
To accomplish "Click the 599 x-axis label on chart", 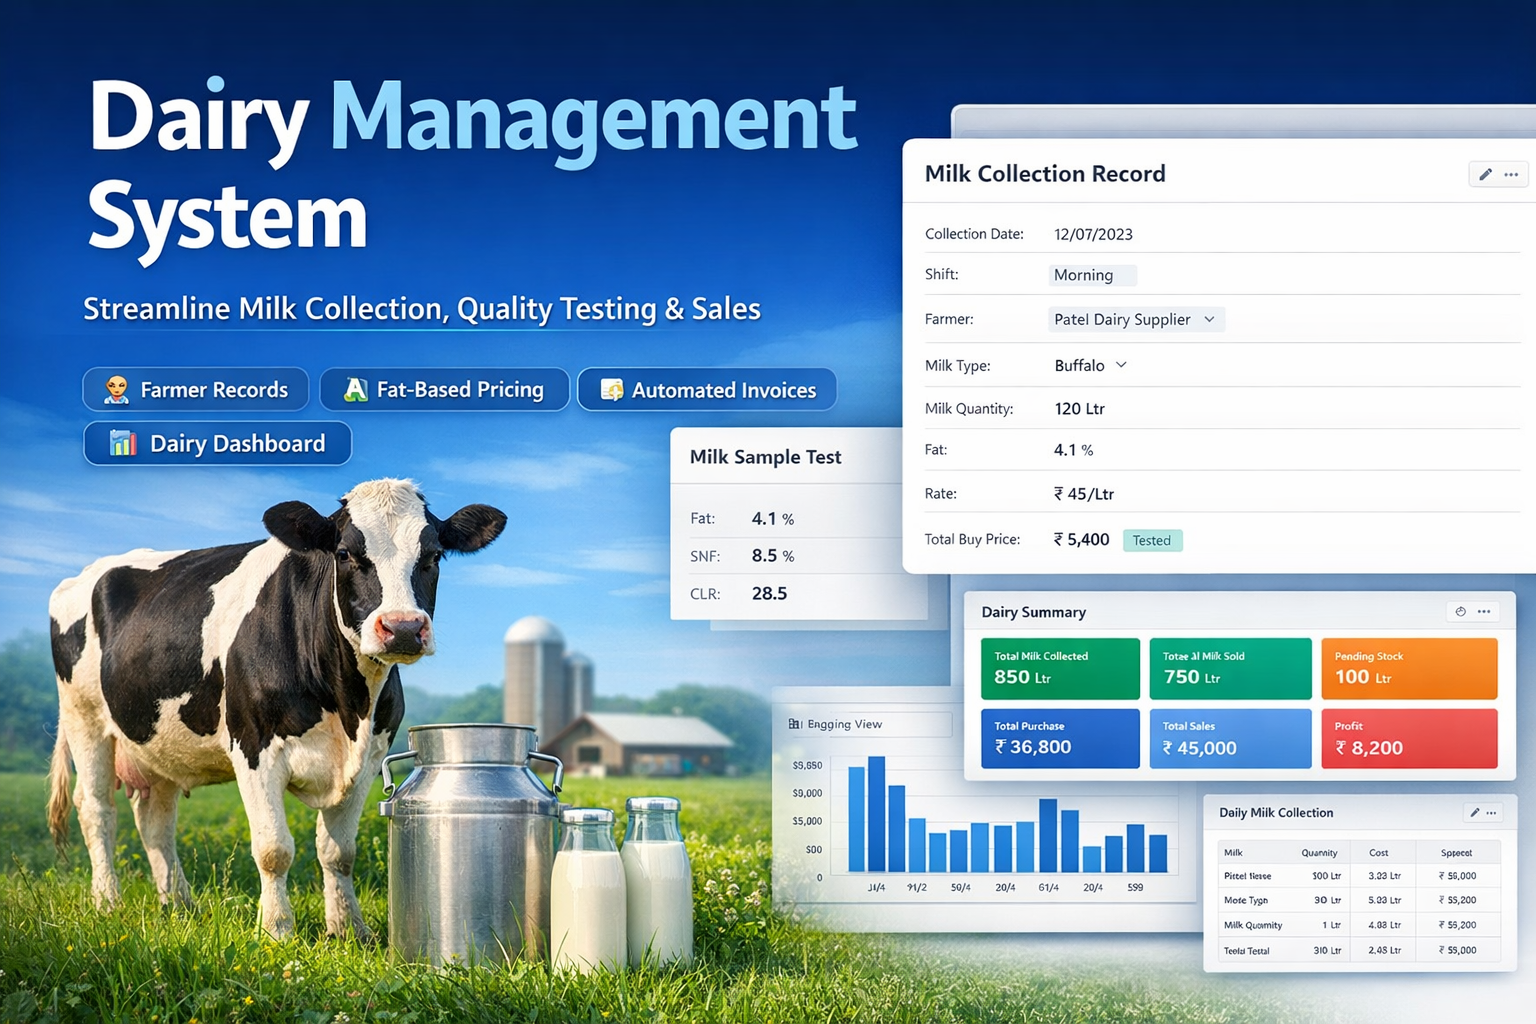I will pyautogui.click(x=1135, y=887).
